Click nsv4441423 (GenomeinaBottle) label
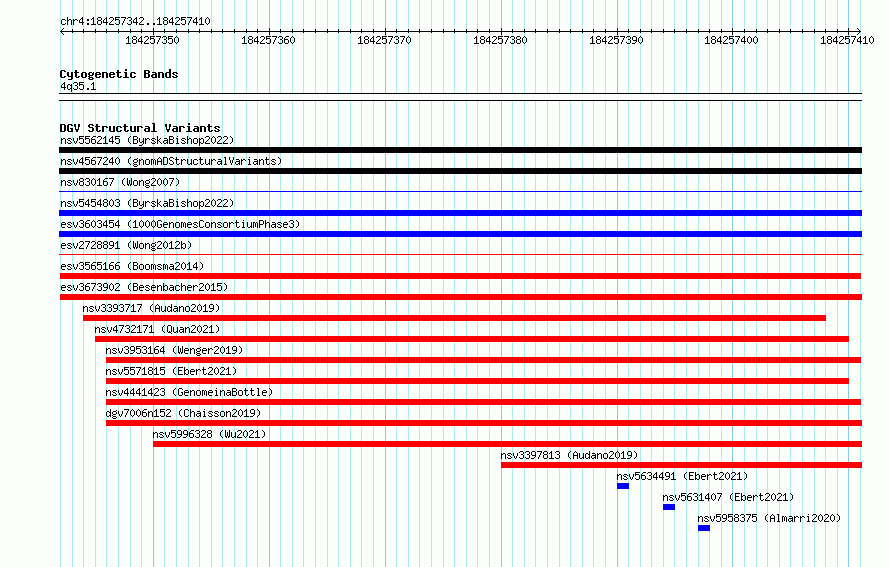This screenshot has width=890, height=567. pyautogui.click(x=189, y=392)
